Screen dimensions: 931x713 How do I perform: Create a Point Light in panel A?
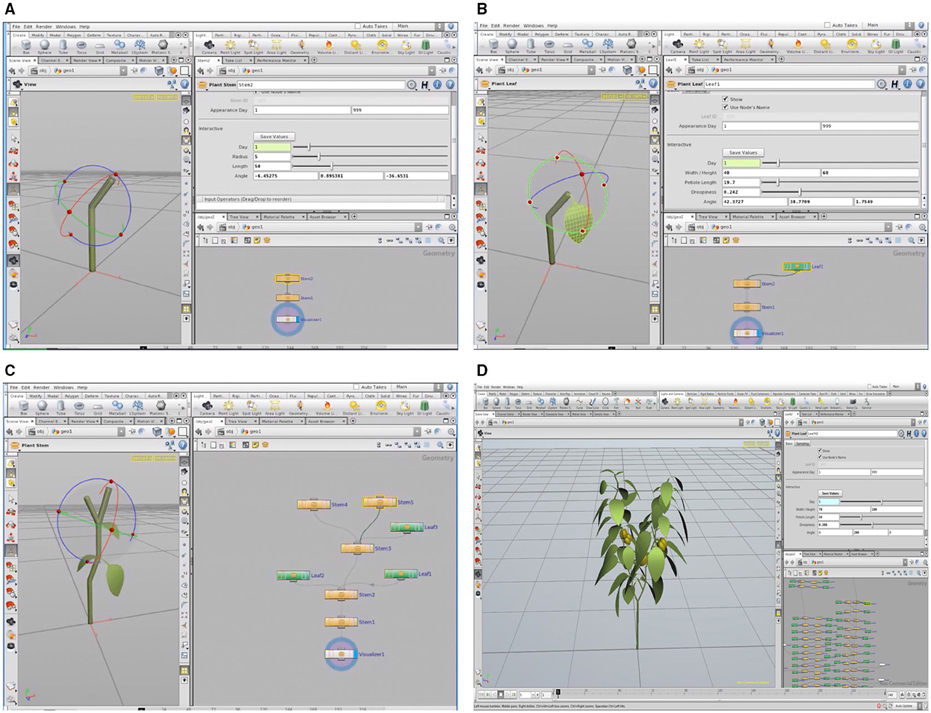click(230, 47)
